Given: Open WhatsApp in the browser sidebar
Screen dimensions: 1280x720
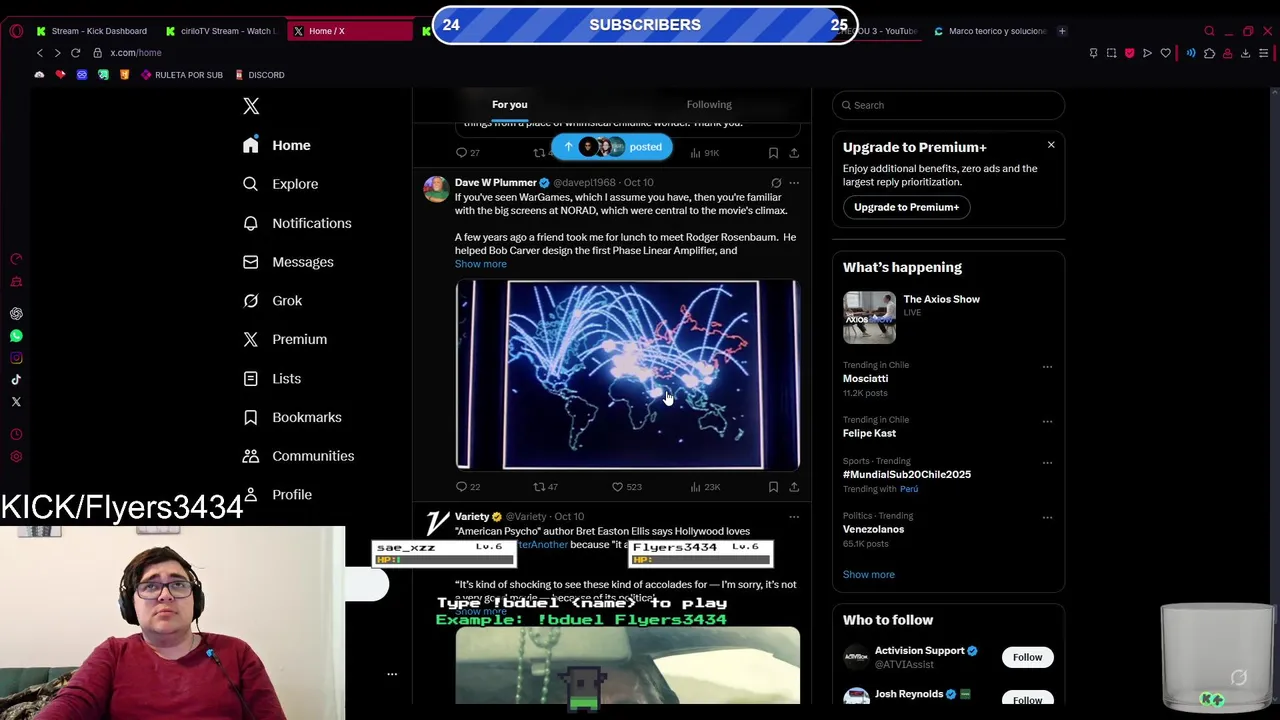Looking at the screenshot, I should 16,336.
